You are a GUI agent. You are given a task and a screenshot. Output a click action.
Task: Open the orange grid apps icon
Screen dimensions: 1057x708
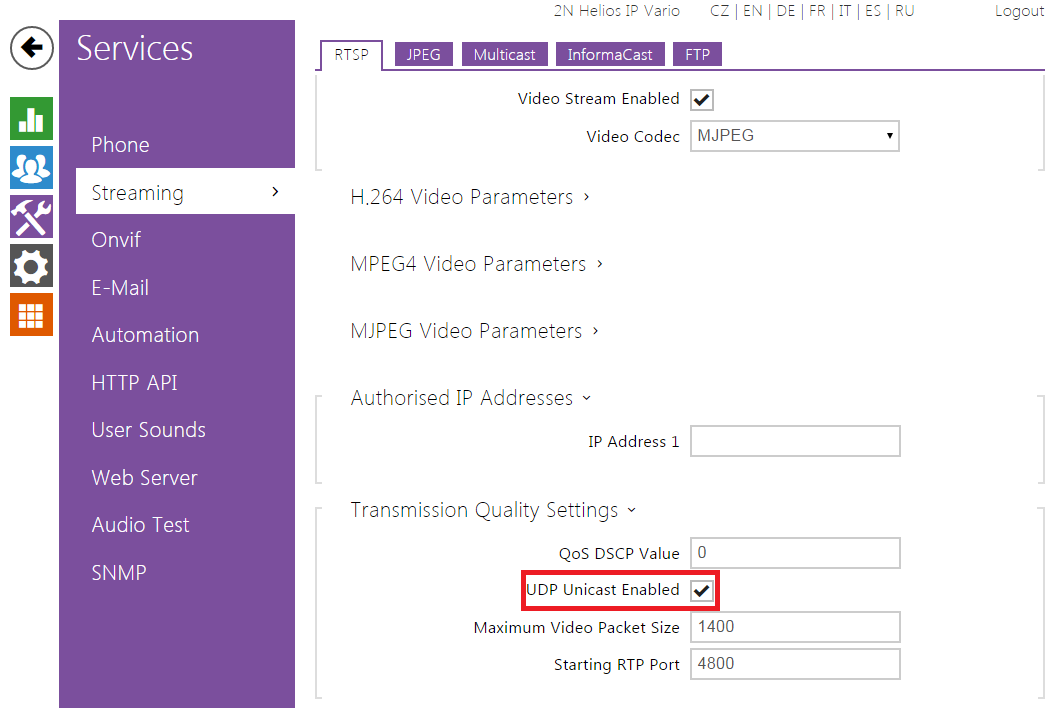[x=32, y=315]
